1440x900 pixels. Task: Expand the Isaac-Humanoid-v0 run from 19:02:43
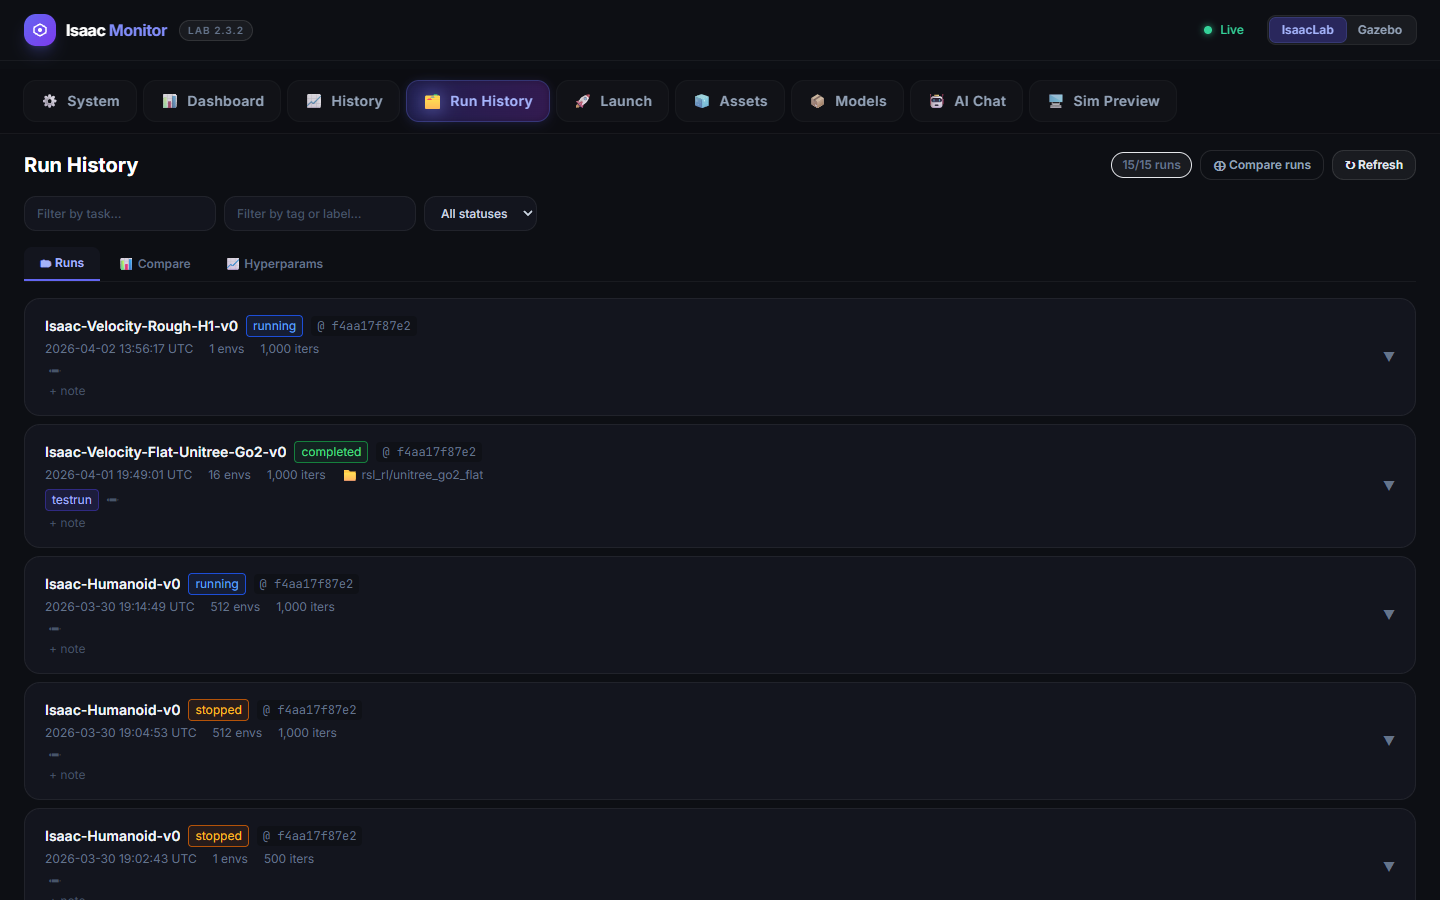[x=1389, y=867]
